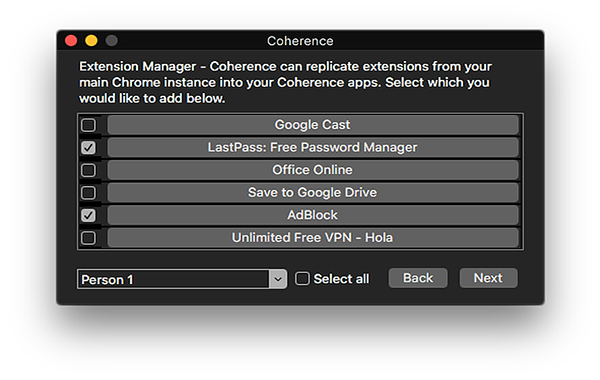The height and width of the screenshot is (380, 600).
Task: Pick the Save to Google Drive row
Action: (x=313, y=192)
